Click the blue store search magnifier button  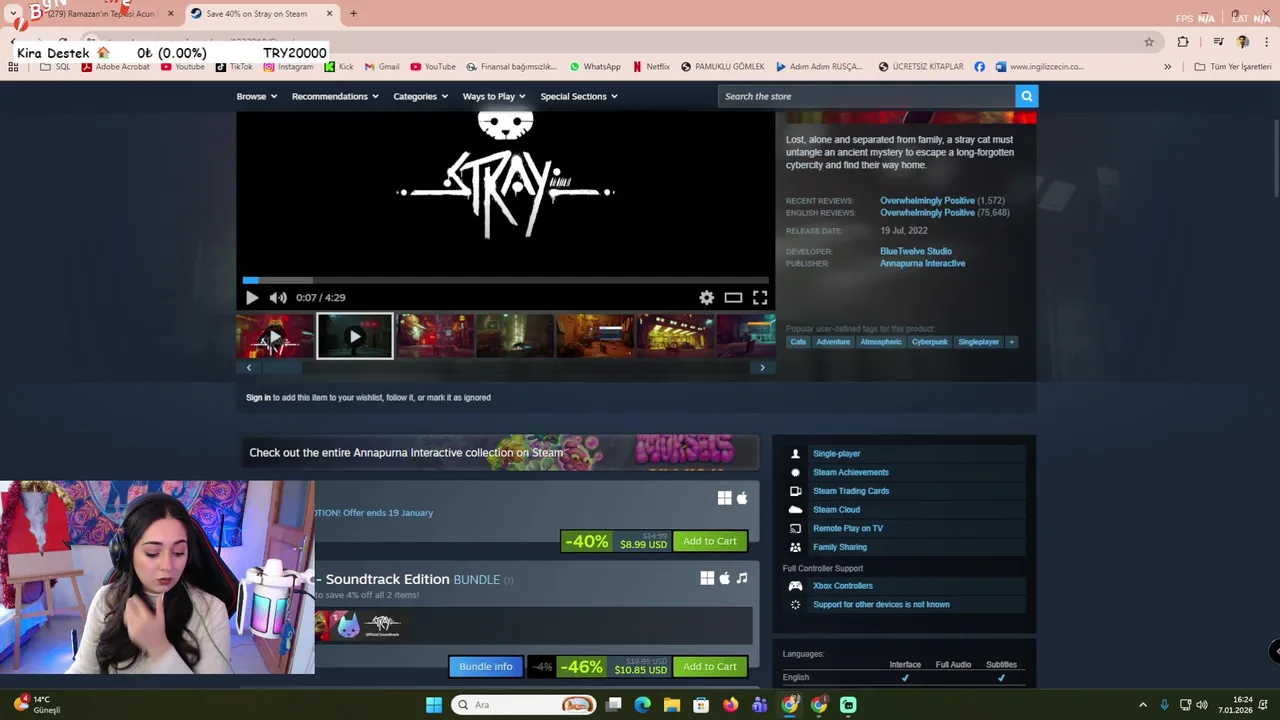tap(1026, 96)
